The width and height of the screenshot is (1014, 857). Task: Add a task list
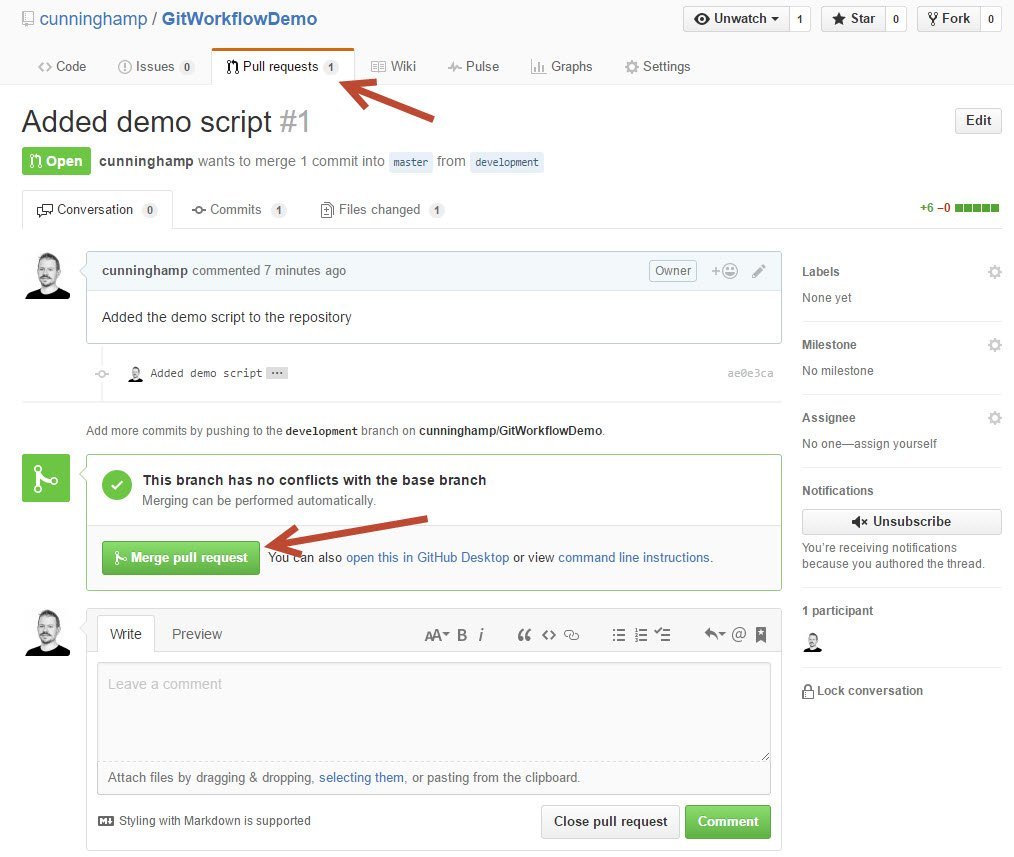[662, 635]
